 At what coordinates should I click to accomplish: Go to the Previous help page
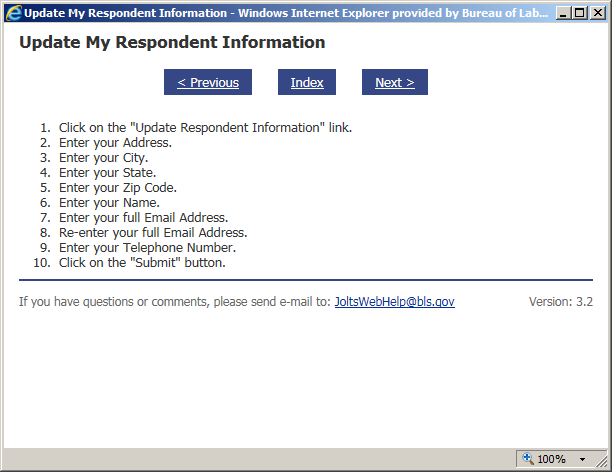tap(208, 83)
